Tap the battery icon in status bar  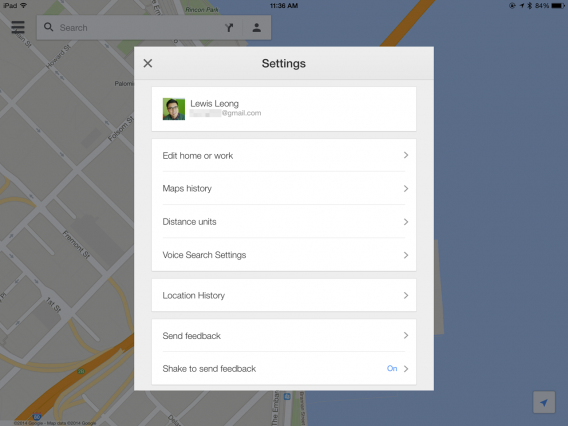click(x=558, y=5)
